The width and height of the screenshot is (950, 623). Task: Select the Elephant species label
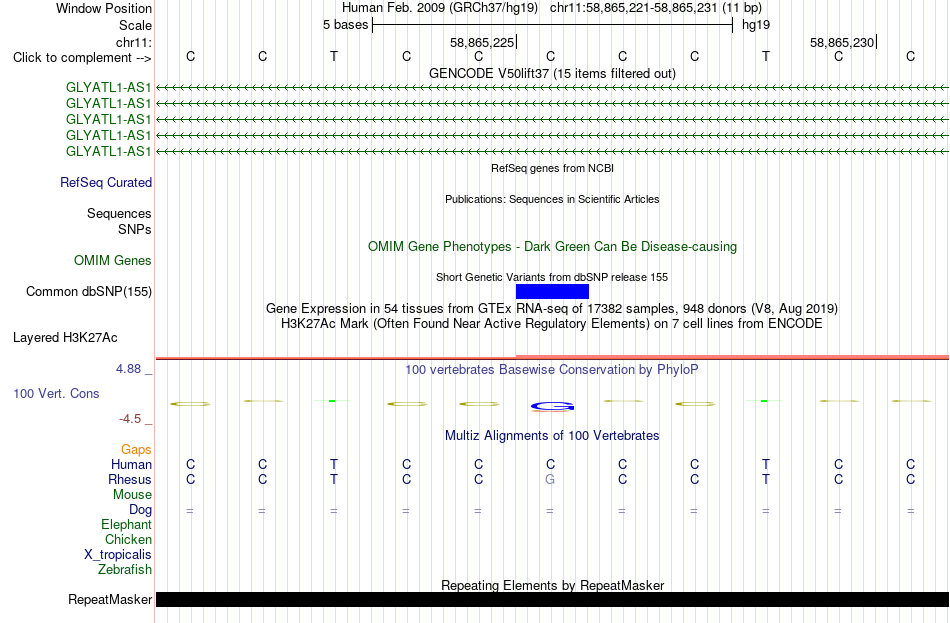[126, 525]
